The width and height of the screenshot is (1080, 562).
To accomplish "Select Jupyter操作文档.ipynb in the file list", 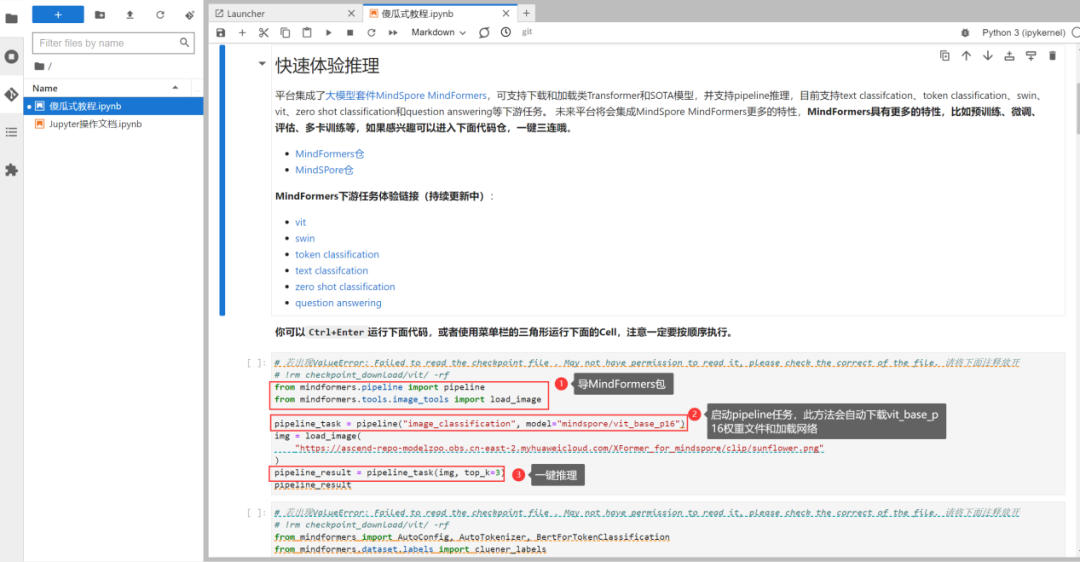I will click(x=114, y=124).
